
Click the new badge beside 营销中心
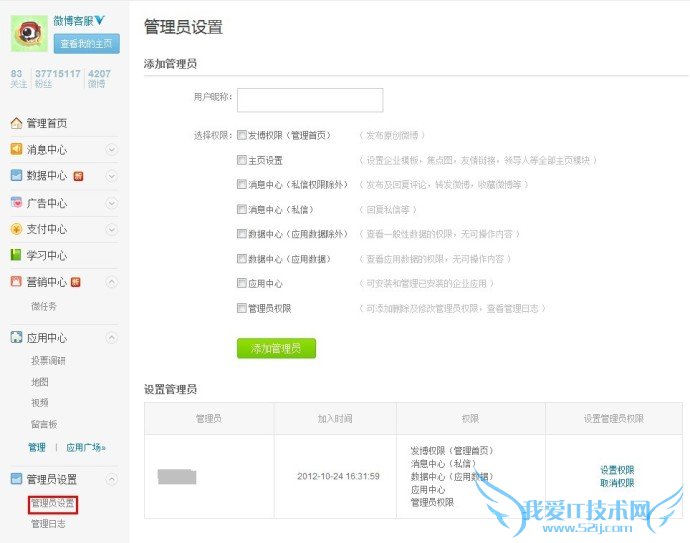pyautogui.click(x=76, y=282)
